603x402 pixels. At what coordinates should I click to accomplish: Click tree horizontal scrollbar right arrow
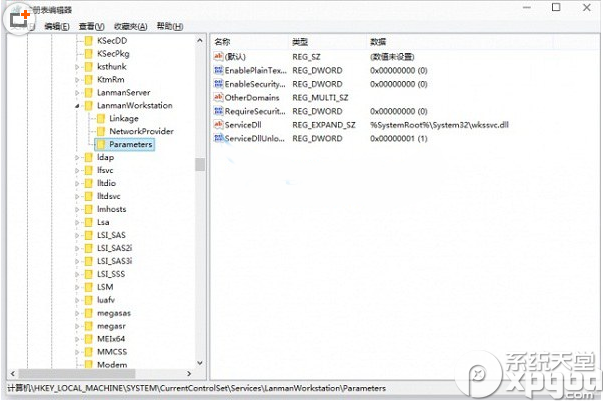coord(189,373)
